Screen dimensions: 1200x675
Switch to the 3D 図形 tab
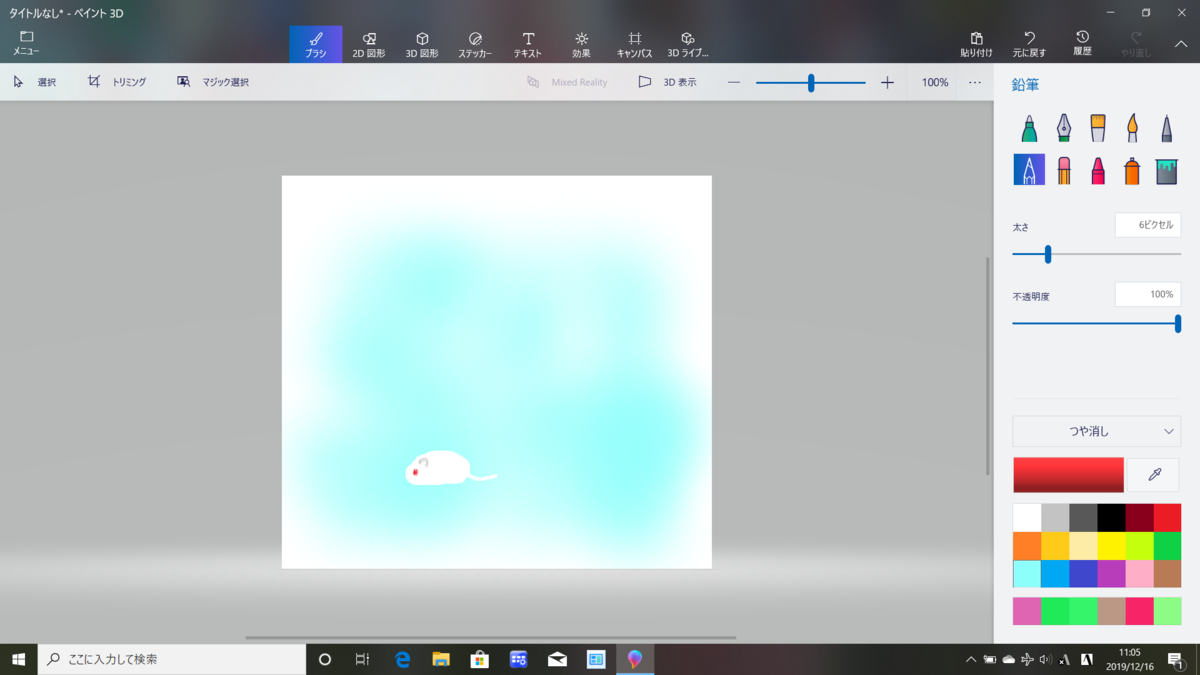[422, 44]
